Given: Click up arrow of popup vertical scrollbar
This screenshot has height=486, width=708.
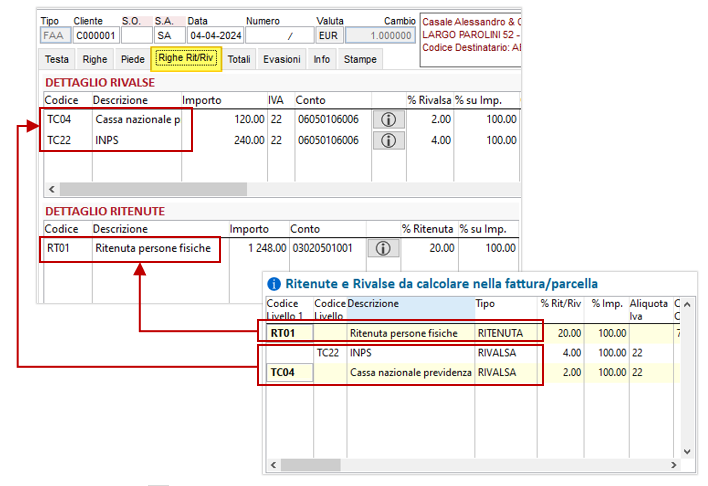Looking at the screenshot, I should [687, 304].
